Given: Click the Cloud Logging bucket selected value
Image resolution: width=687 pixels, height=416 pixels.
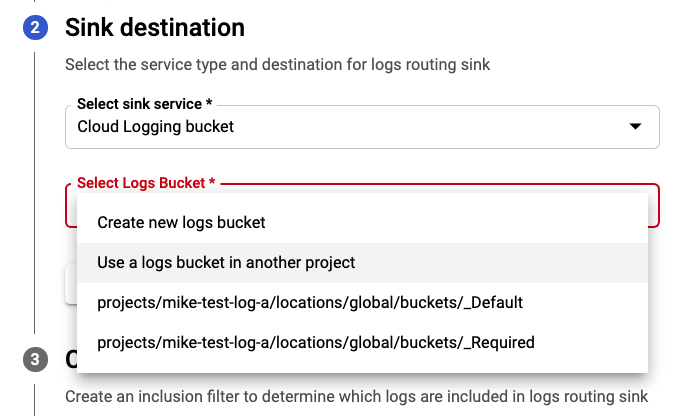Looking at the screenshot, I should tap(156, 127).
